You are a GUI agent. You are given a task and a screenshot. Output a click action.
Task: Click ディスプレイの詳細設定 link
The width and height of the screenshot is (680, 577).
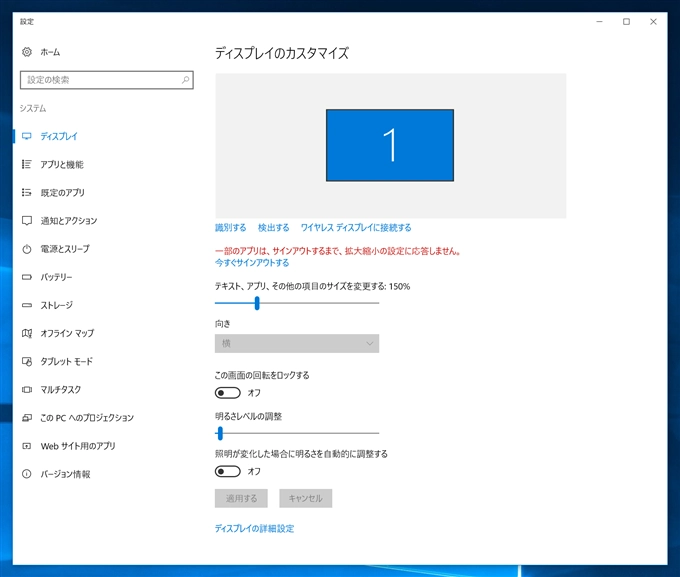coord(255,528)
